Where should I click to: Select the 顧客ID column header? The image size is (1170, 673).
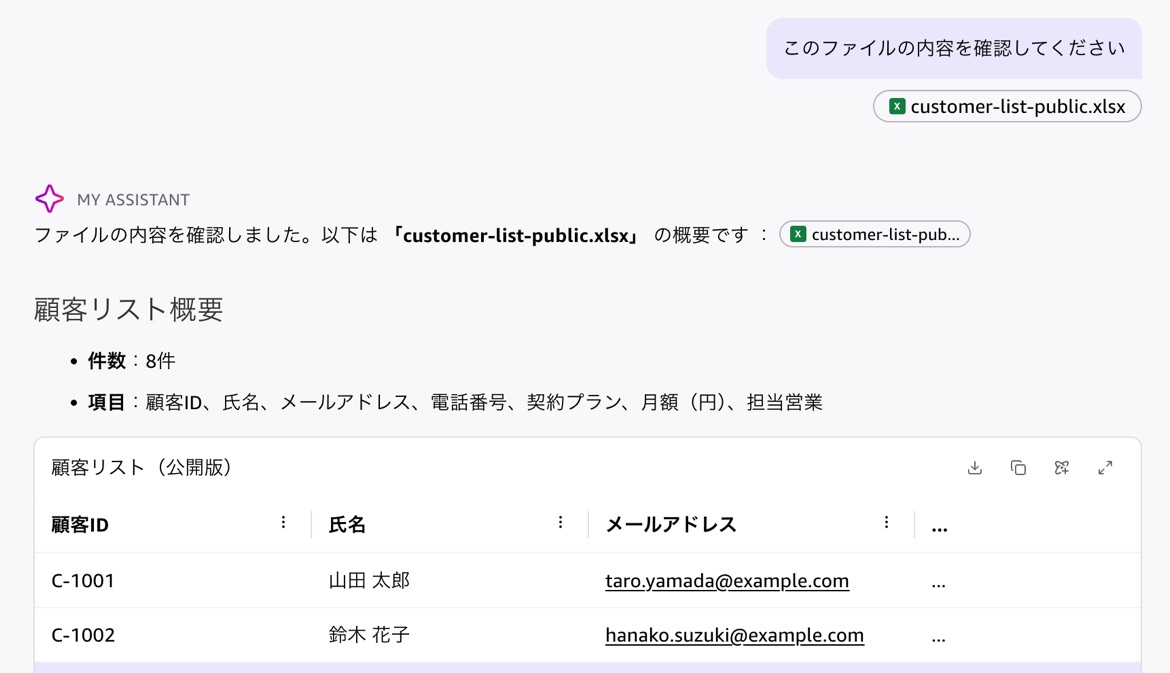pos(80,525)
